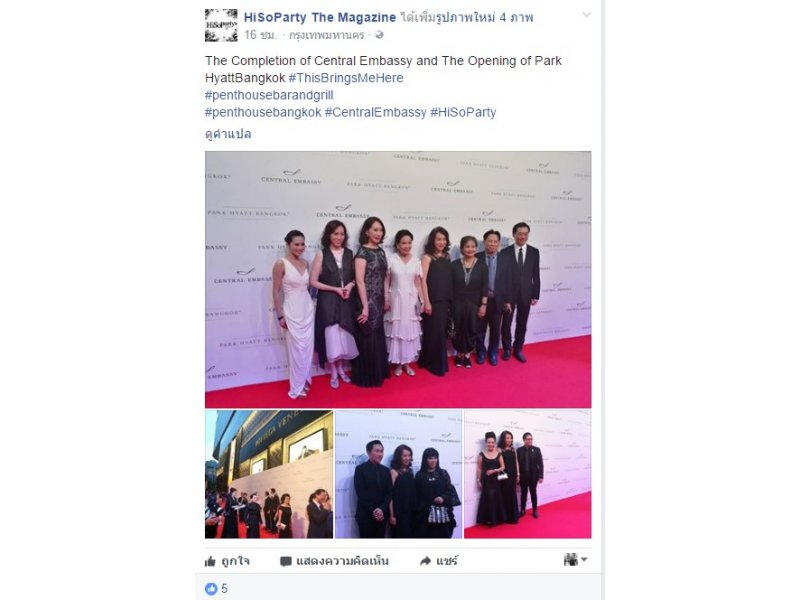
Task: Expand the post options chevron at top right
Action: [x=587, y=15]
